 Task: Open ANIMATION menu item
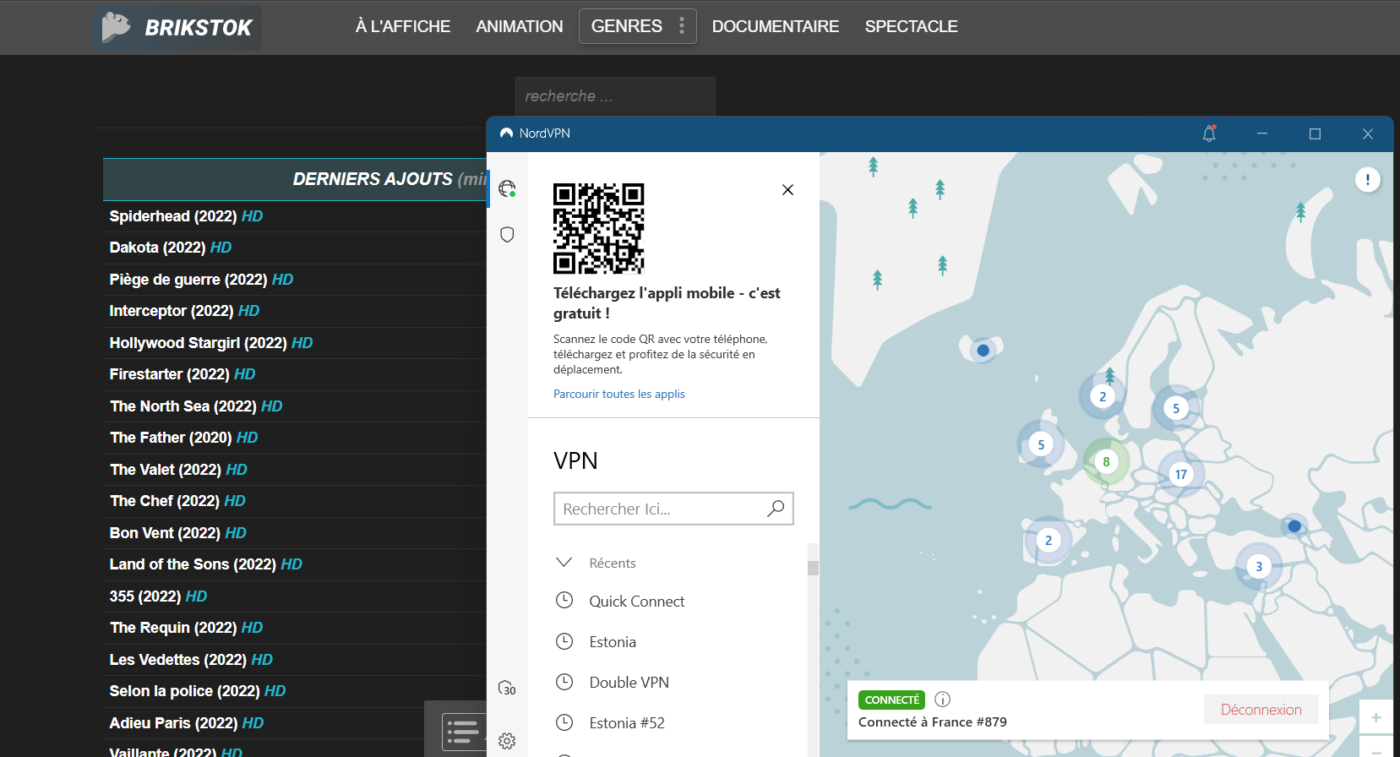click(520, 27)
